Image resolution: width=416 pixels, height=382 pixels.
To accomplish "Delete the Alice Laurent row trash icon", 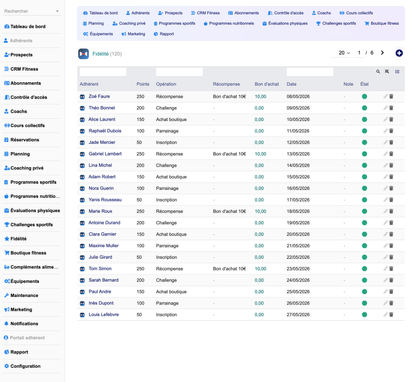I will 391,119.
